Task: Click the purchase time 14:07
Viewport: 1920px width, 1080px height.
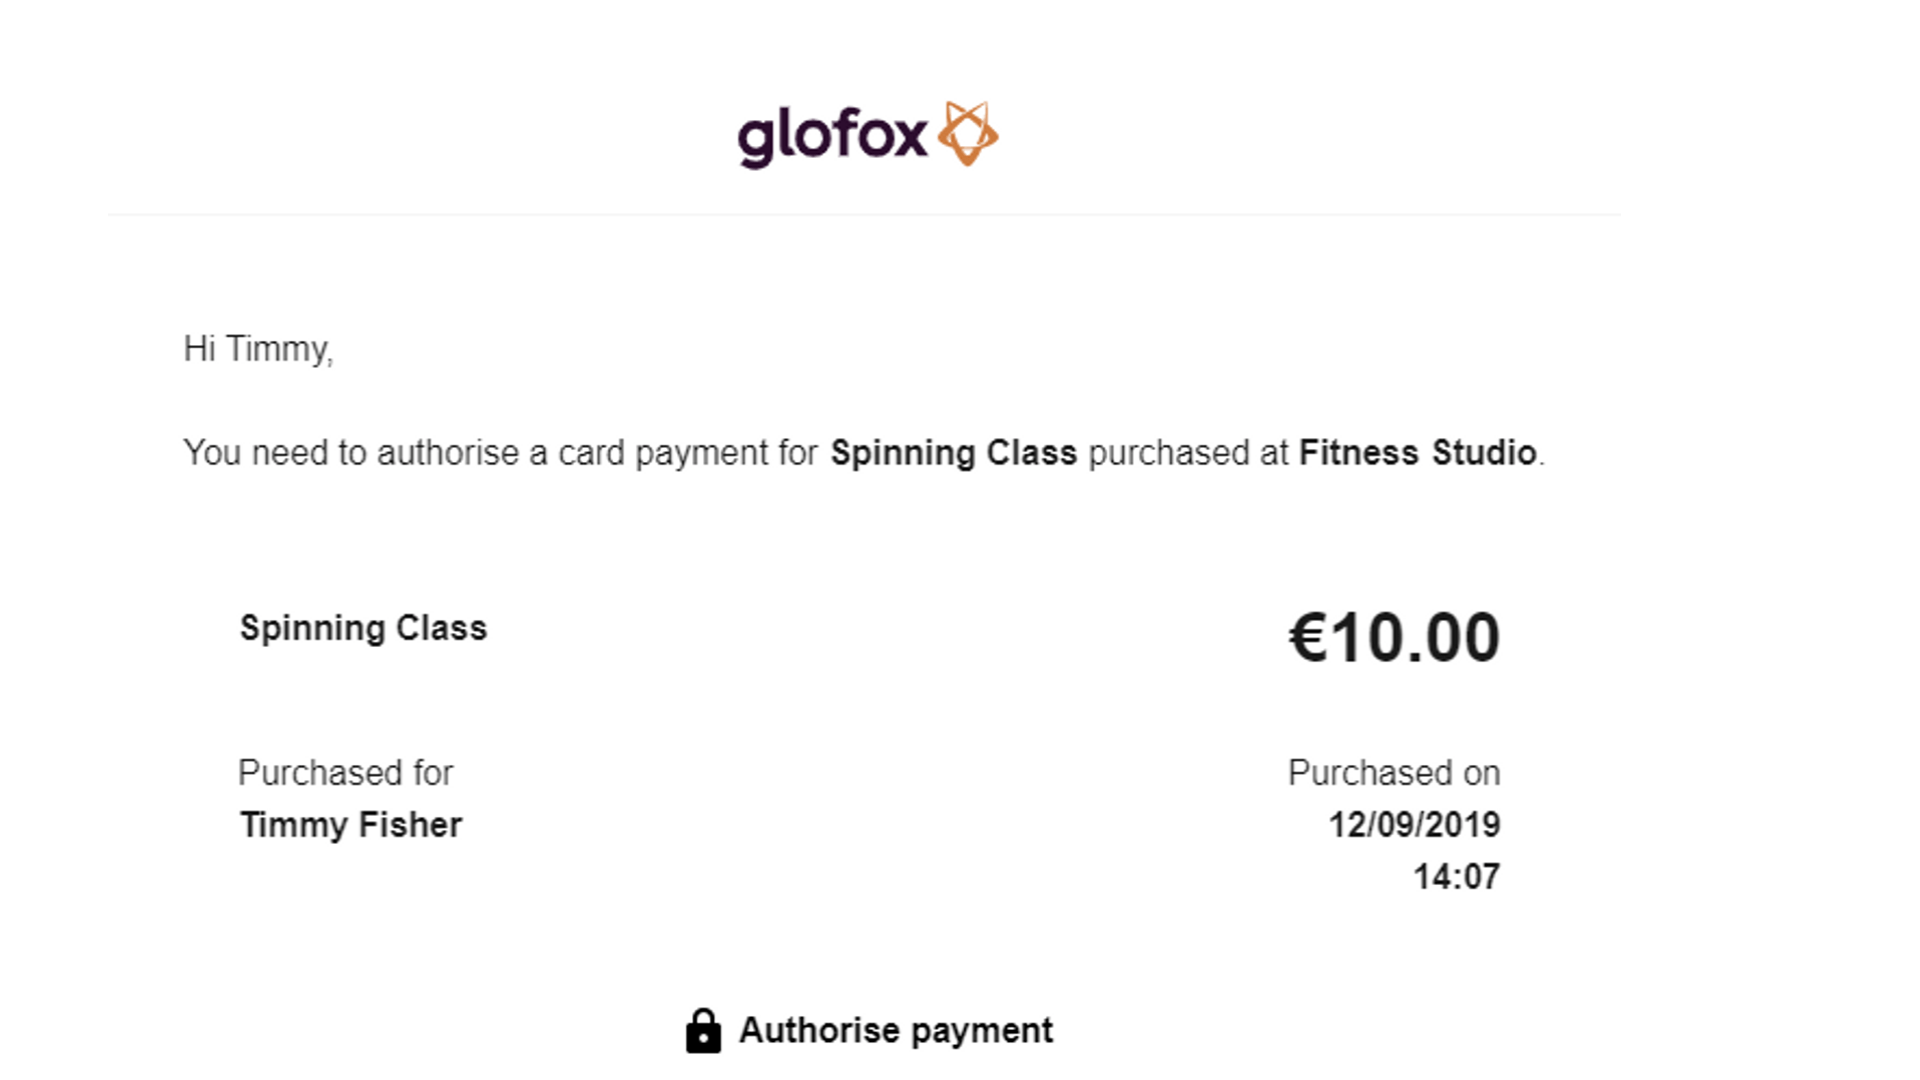Action: 1456,877
